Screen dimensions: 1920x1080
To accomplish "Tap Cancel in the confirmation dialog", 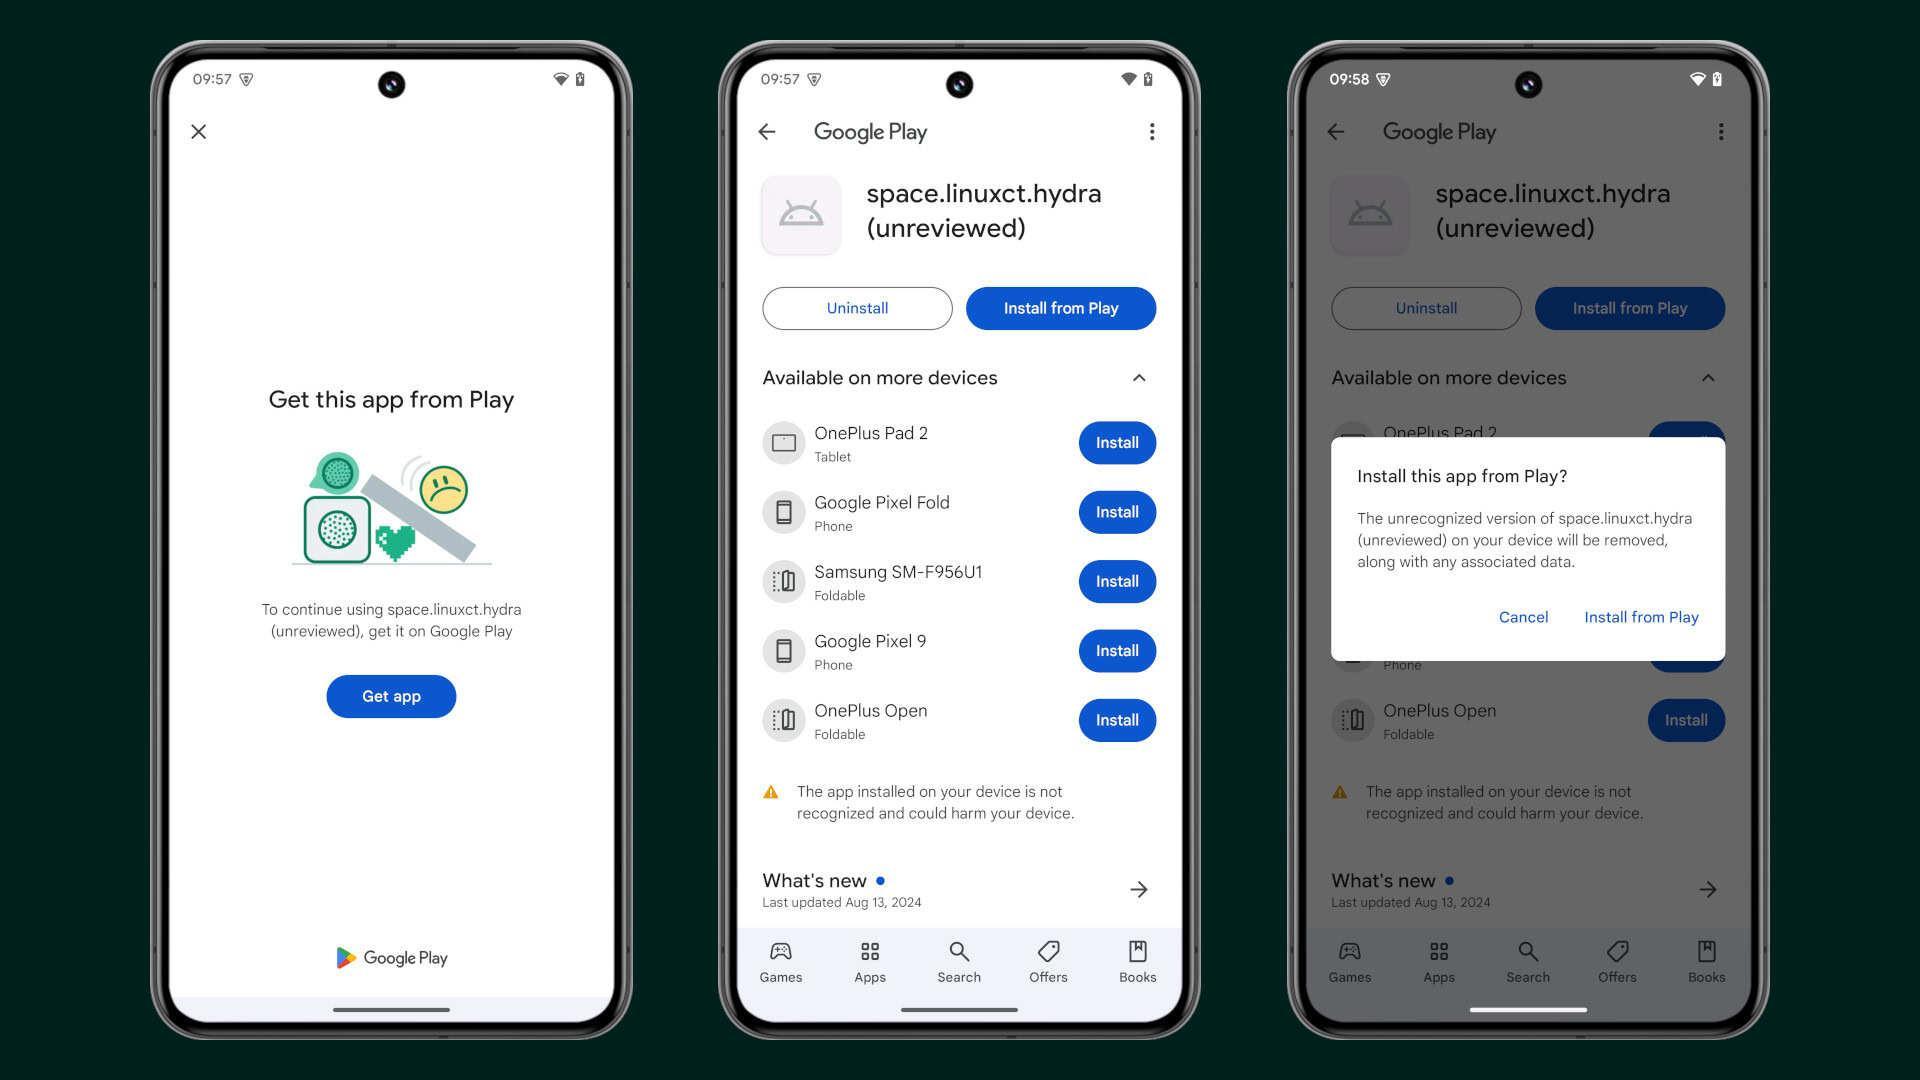I will point(1523,617).
